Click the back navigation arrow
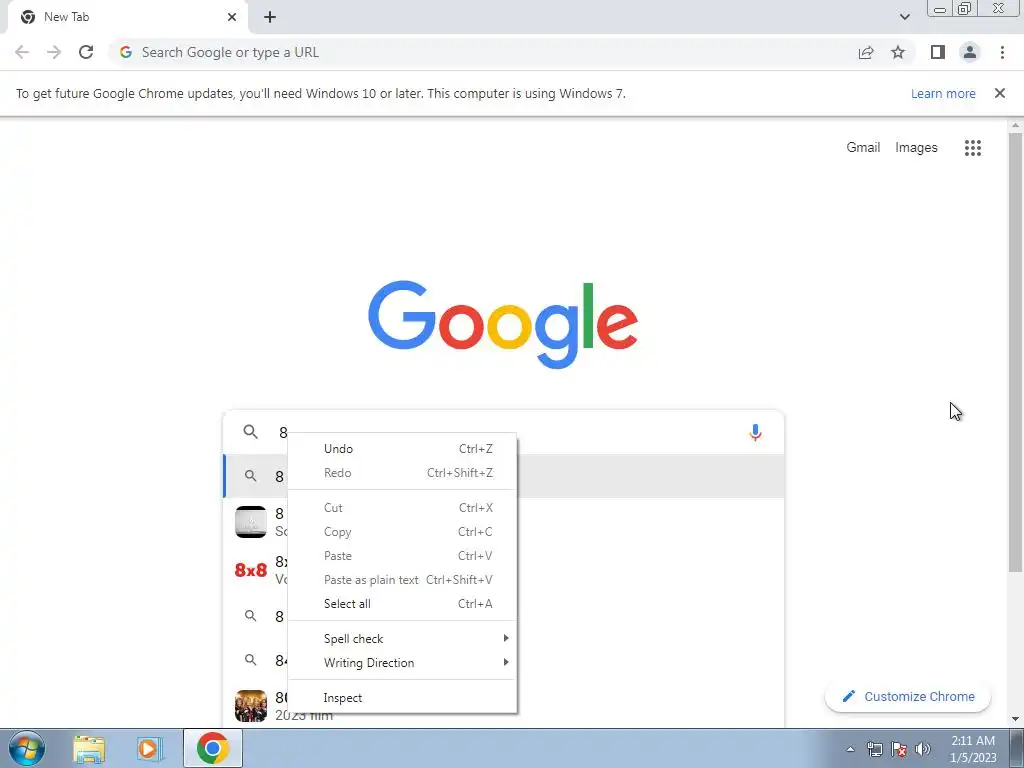This screenshot has height=768, width=1024. pos(22,52)
